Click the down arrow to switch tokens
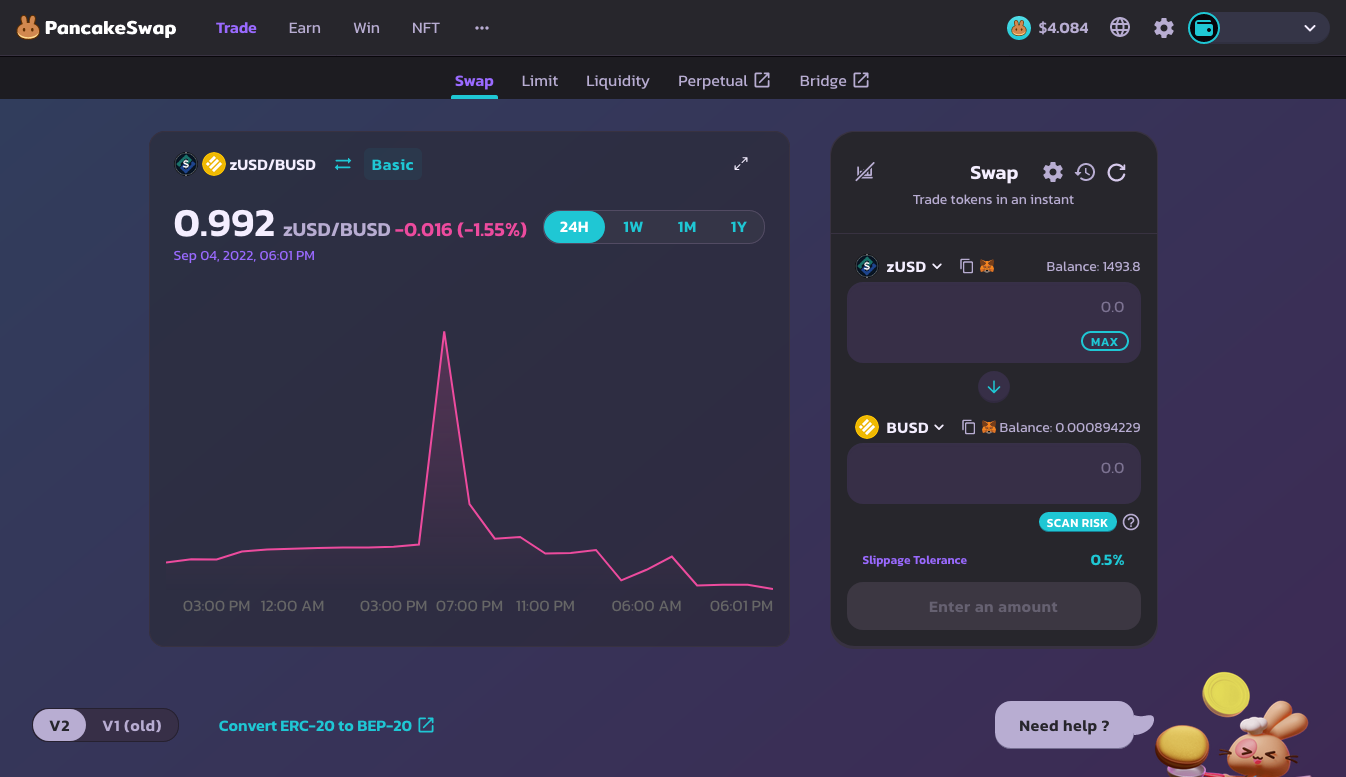This screenshot has height=777, width=1346. pos(994,386)
